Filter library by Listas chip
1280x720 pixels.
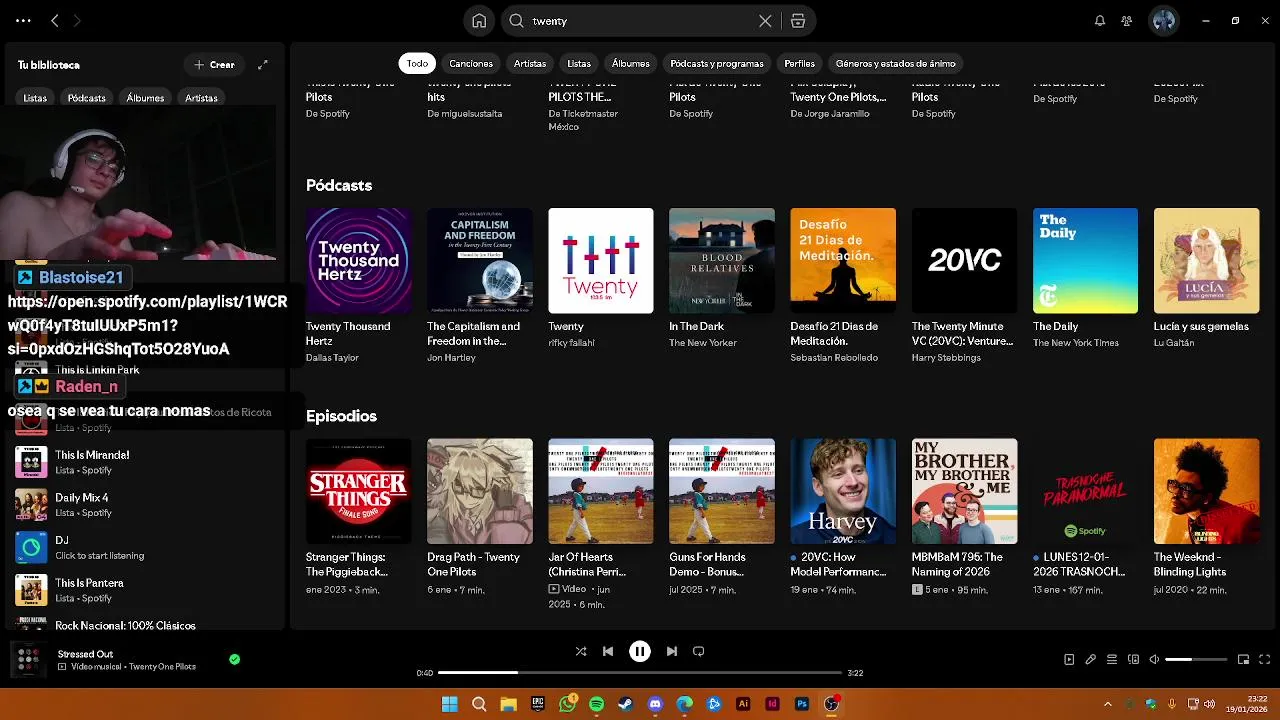click(35, 98)
